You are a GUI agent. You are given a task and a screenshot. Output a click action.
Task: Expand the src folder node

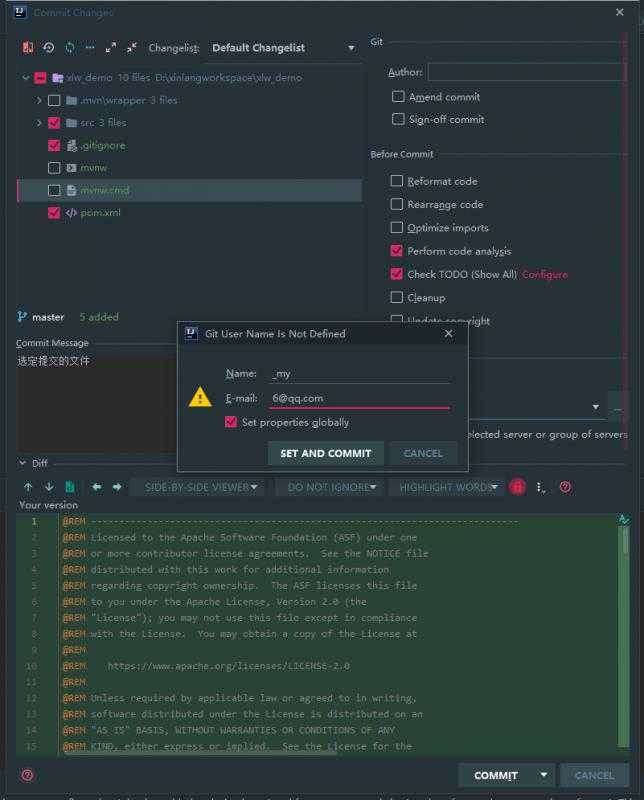[39, 123]
